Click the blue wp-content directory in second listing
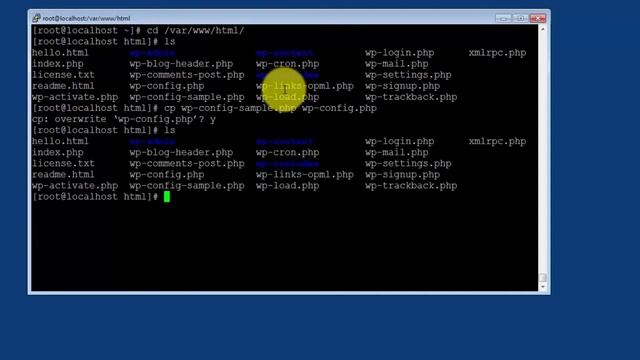640x360 pixels. point(284,142)
